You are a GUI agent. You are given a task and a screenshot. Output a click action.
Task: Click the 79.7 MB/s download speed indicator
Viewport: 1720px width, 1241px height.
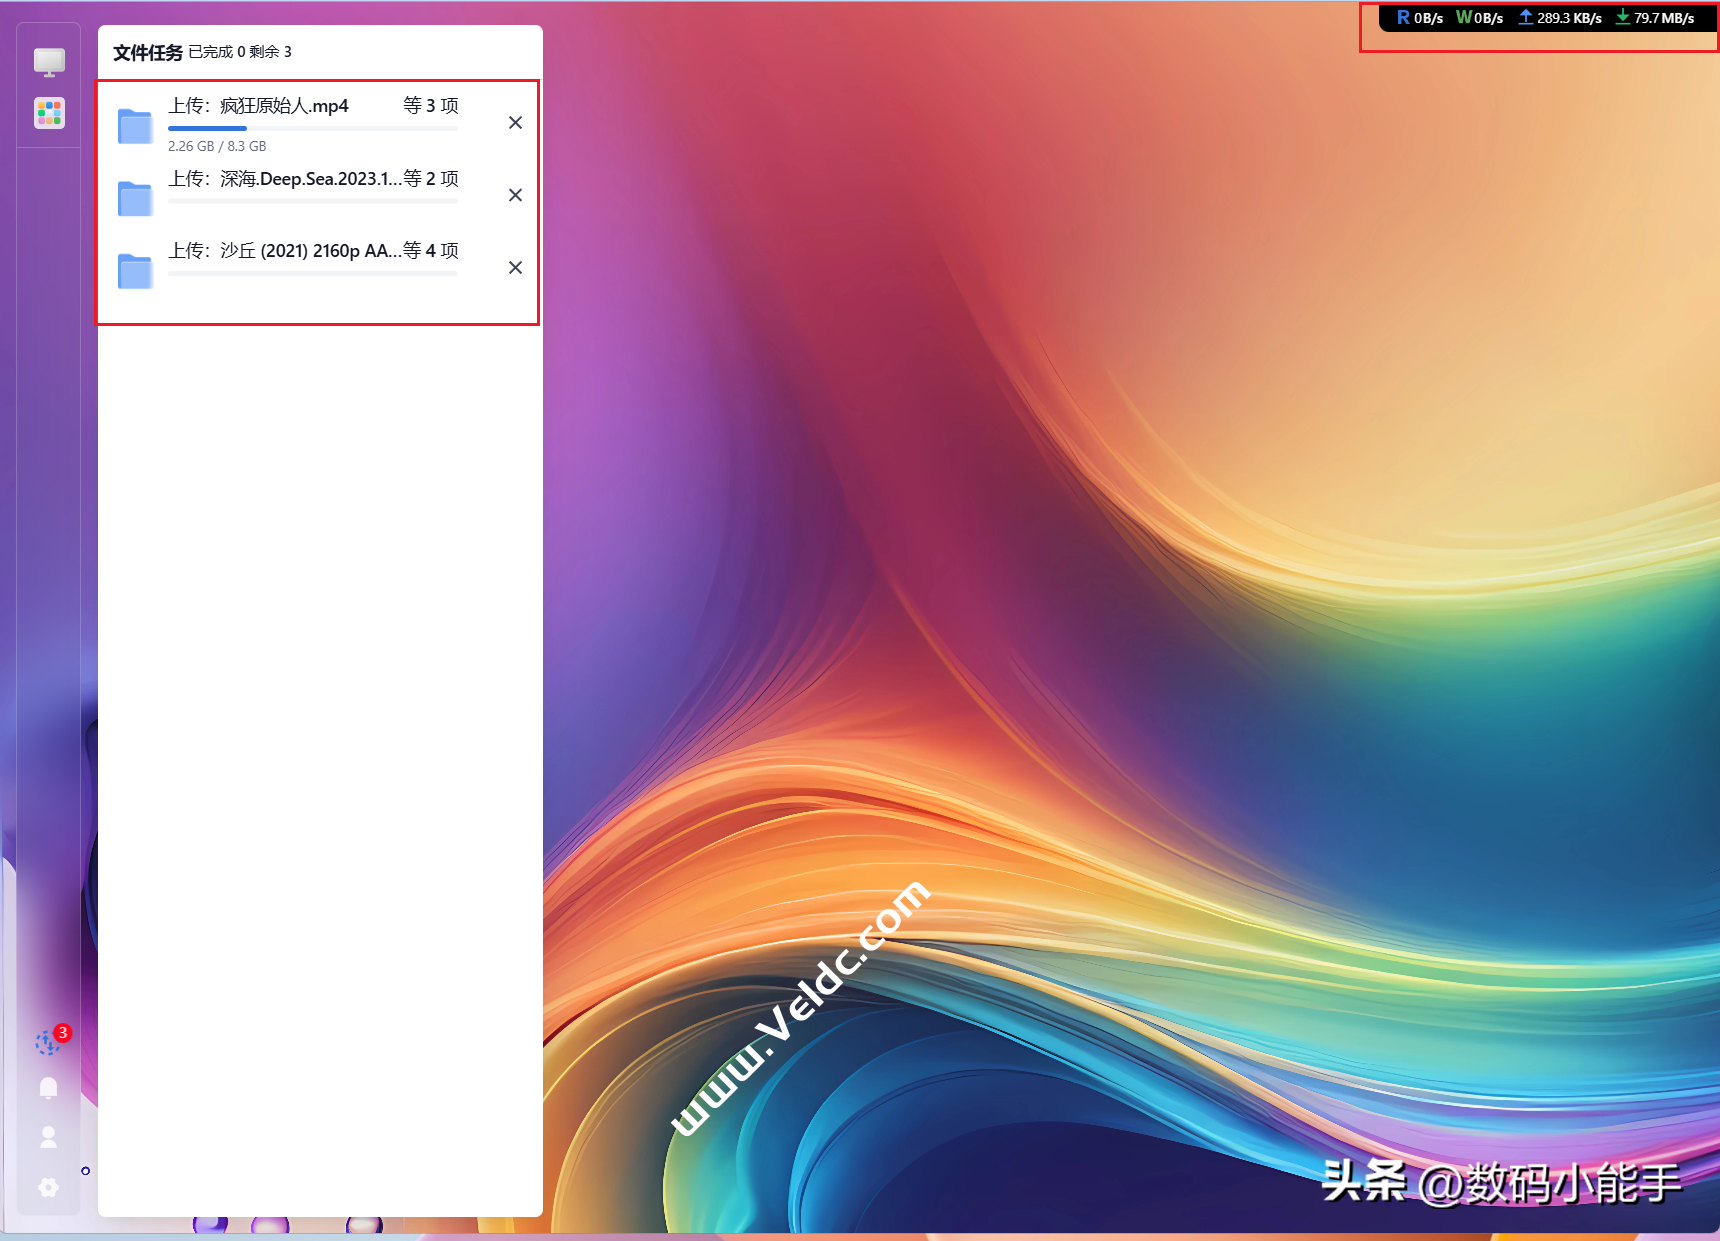(1655, 18)
